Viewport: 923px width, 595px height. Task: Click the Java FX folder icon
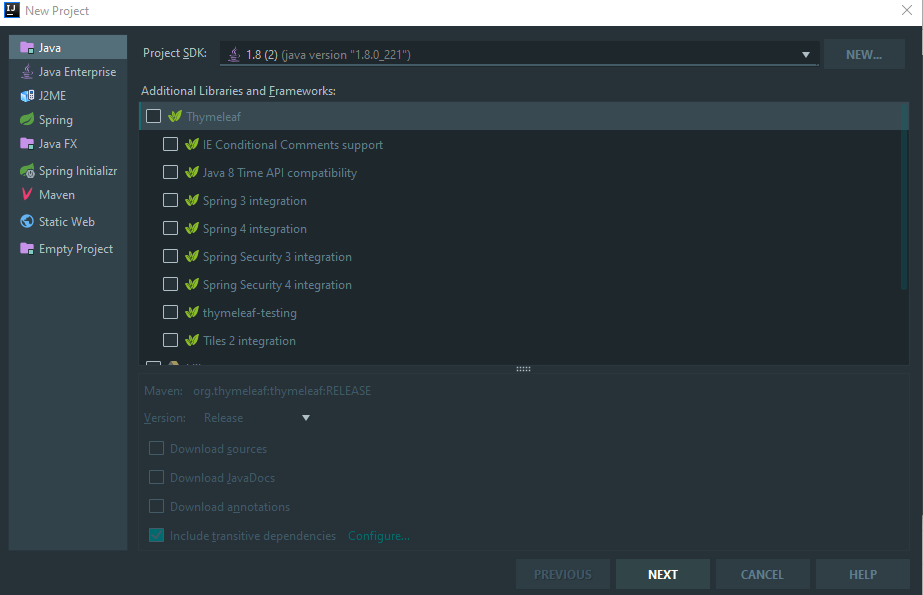(27, 144)
